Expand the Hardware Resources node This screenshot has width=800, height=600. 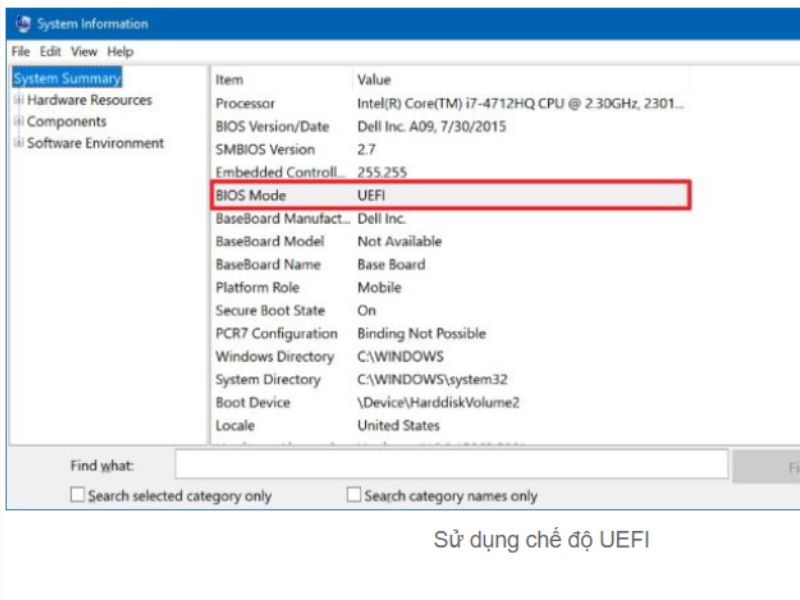point(18,99)
